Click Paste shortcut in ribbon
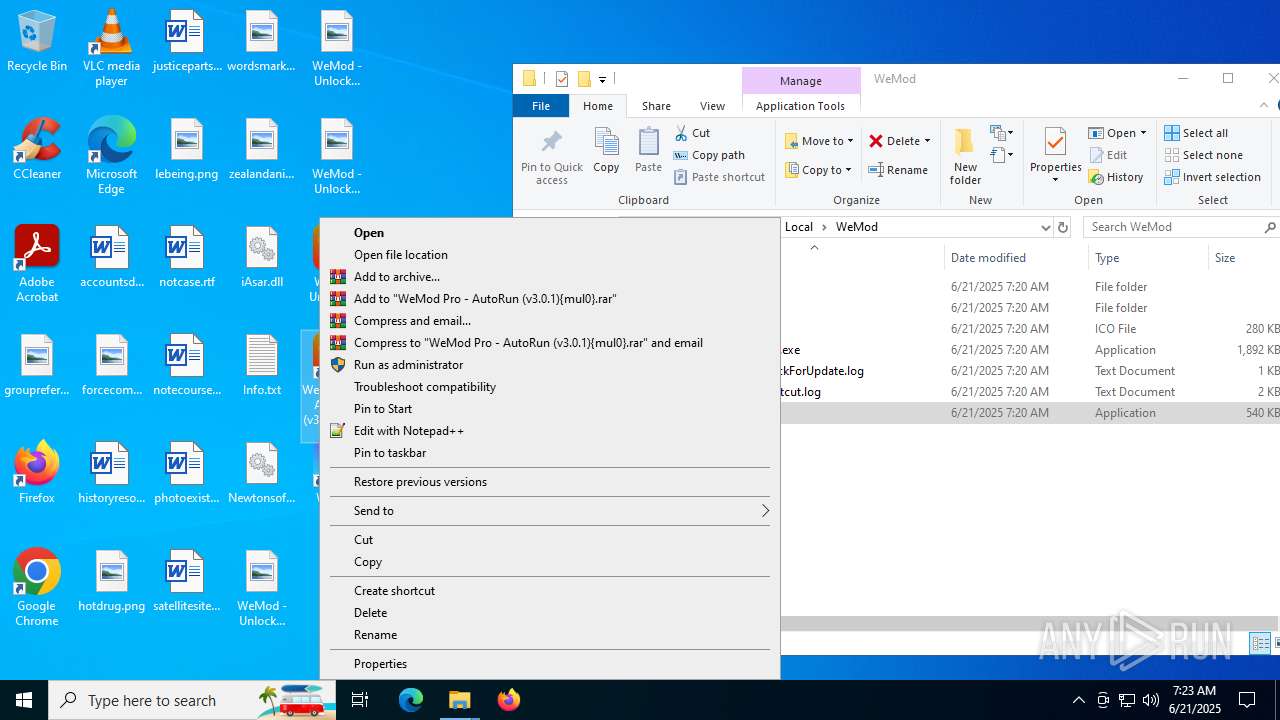Screen dimensions: 1280x720 [719, 177]
